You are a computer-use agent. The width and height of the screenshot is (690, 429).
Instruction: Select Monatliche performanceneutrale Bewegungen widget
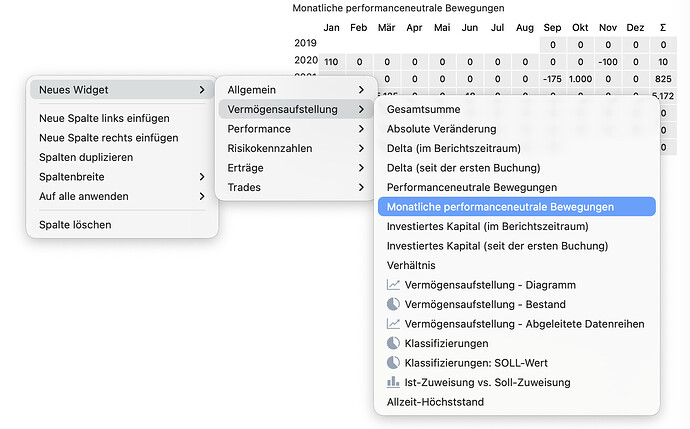[516, 207]
